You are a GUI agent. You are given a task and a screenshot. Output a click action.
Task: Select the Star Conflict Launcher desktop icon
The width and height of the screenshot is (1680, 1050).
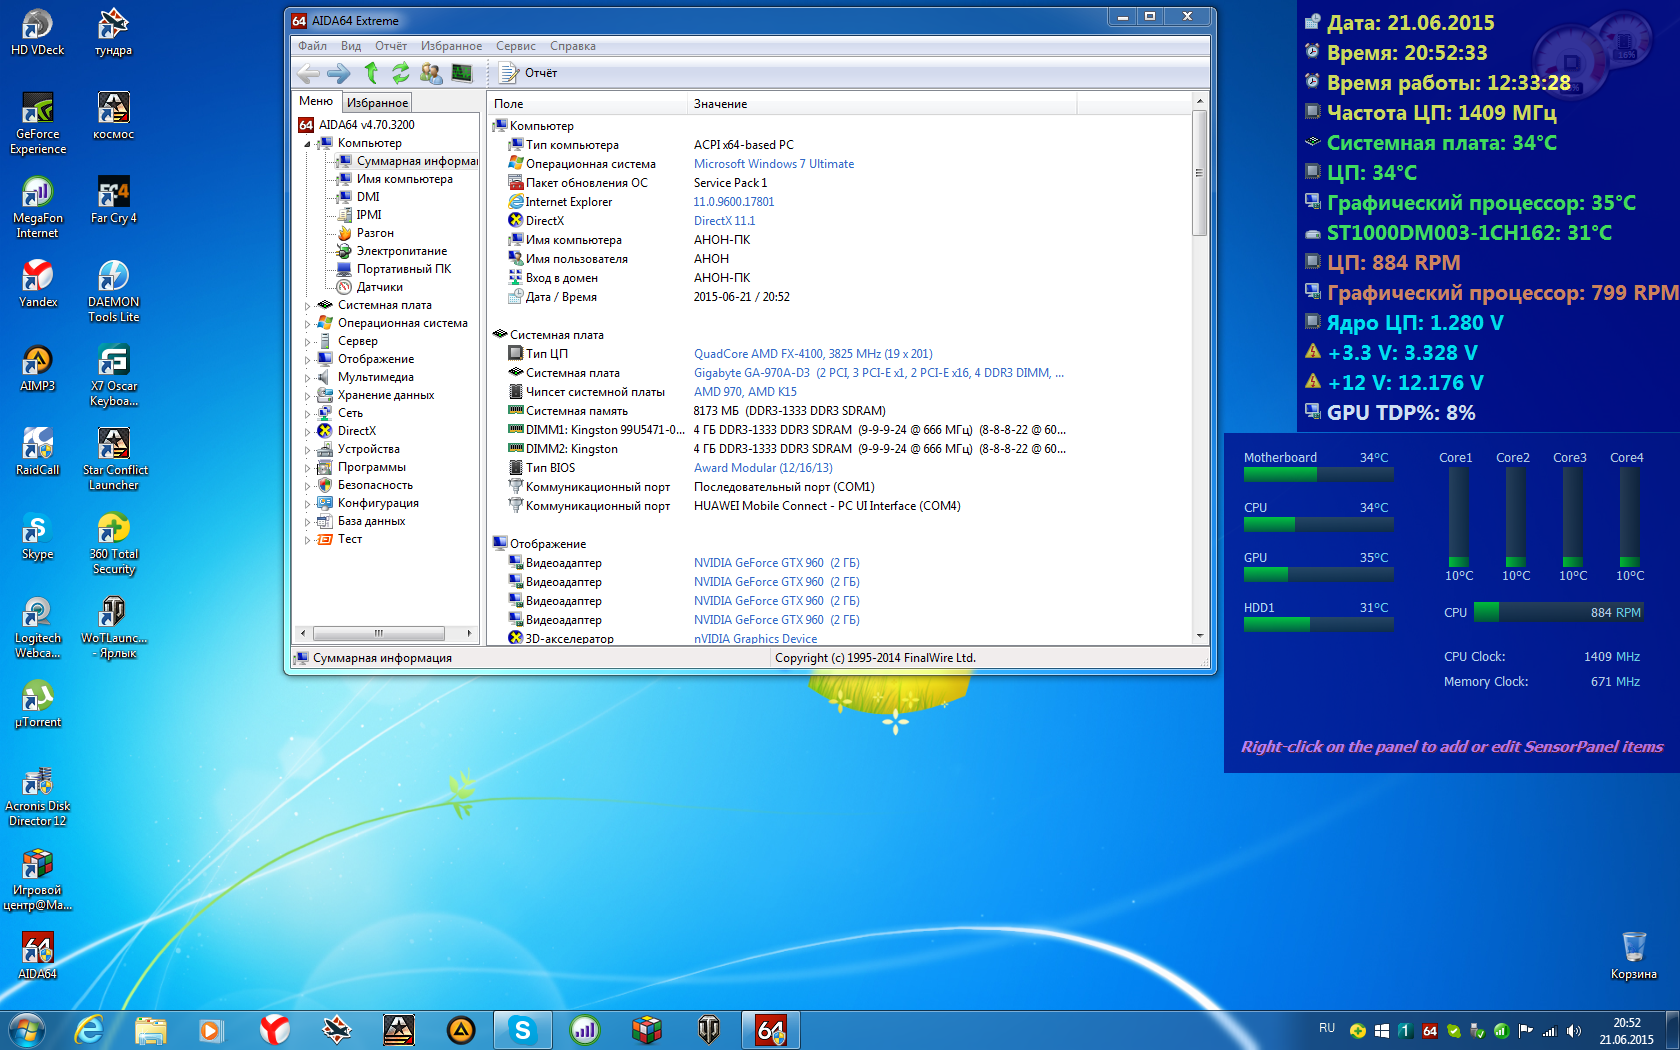click(x=113, y=461)
